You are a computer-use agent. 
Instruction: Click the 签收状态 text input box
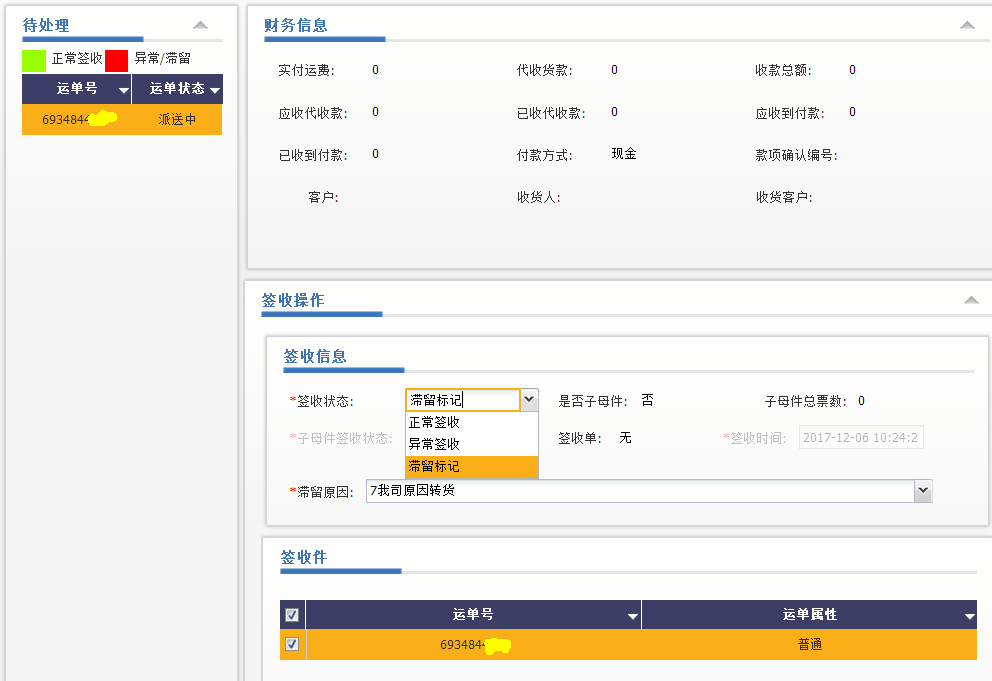[462, 400]
